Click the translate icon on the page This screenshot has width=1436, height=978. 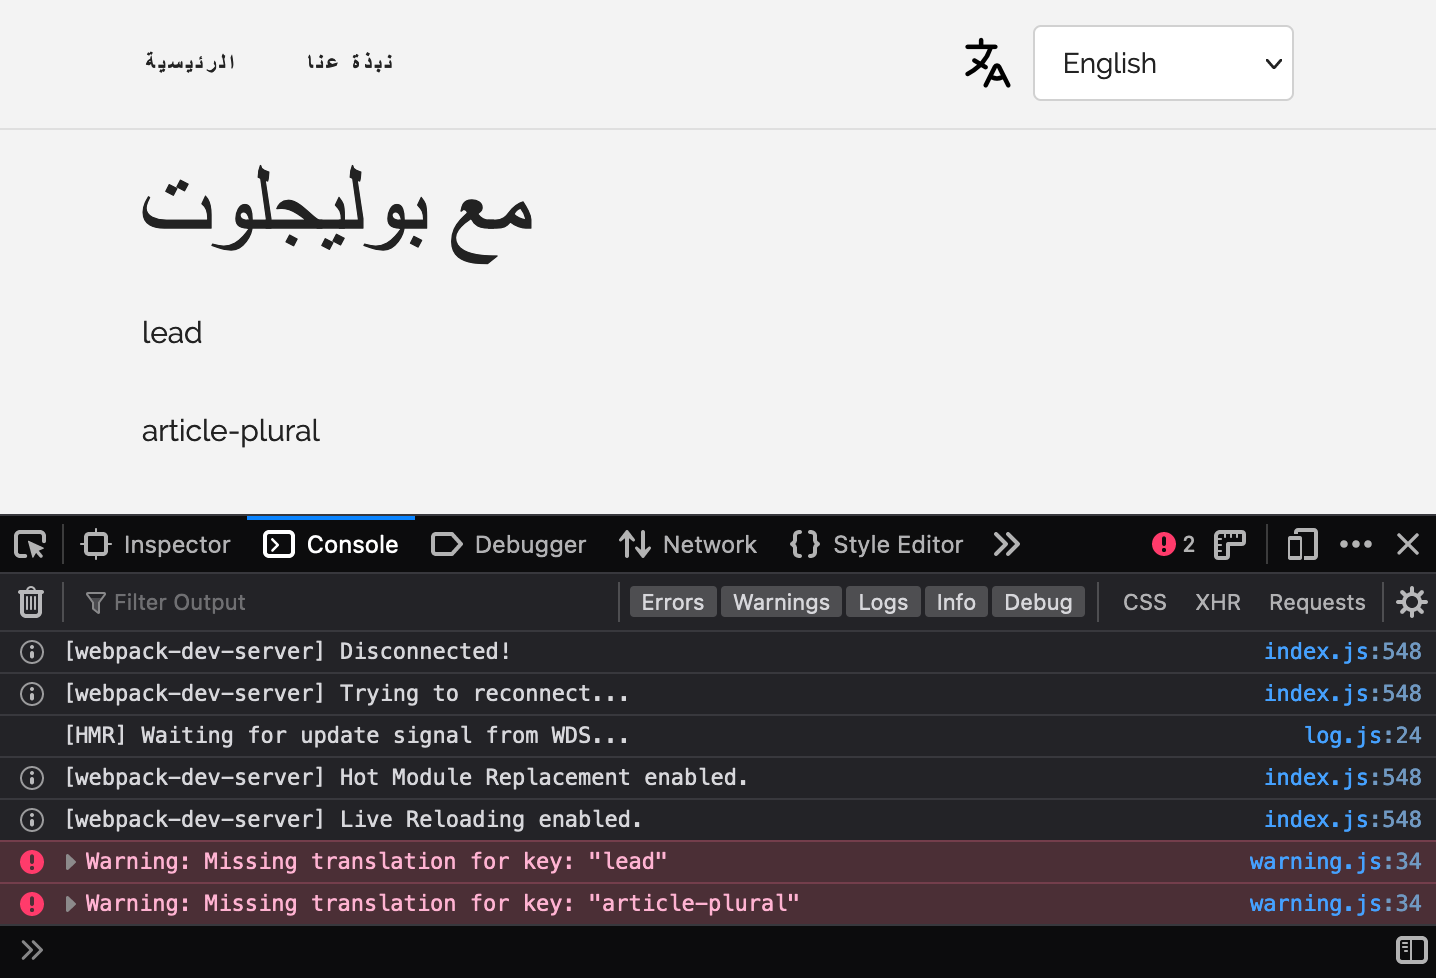(x=987, y=63)
